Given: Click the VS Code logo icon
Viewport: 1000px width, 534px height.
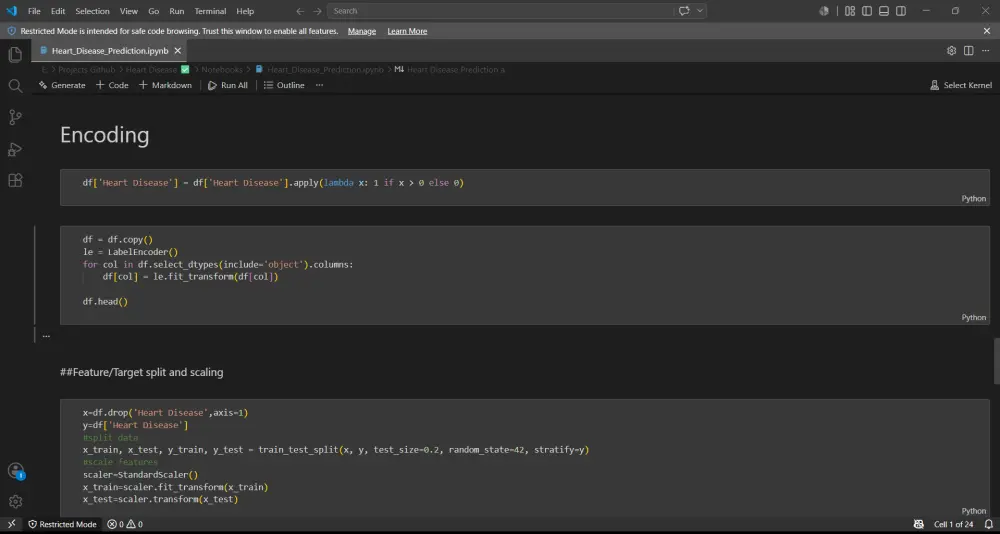Looking at the screenshot, I should (11, 11).
